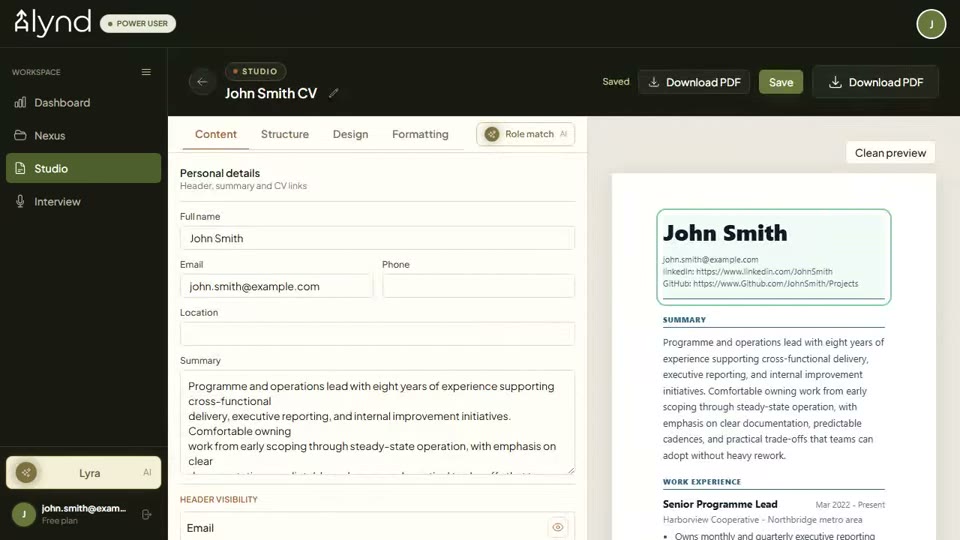
Task: Click the Download PDF button beside Saved
Action: [x=694, y=82]
